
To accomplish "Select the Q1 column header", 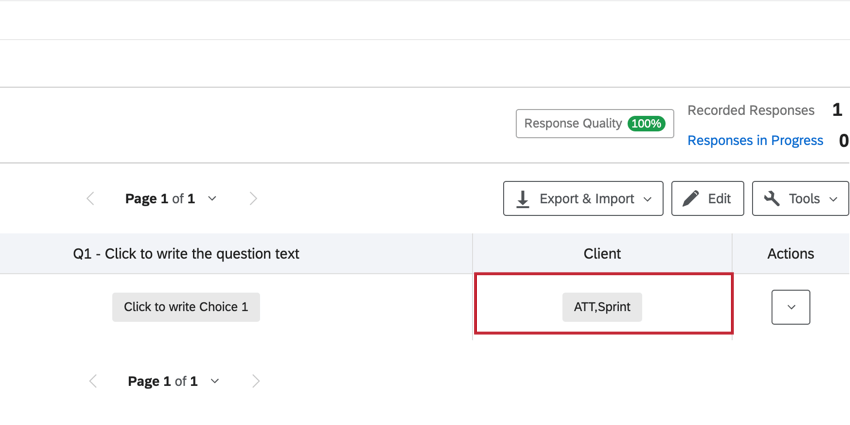I will click(x=186, y=254).
